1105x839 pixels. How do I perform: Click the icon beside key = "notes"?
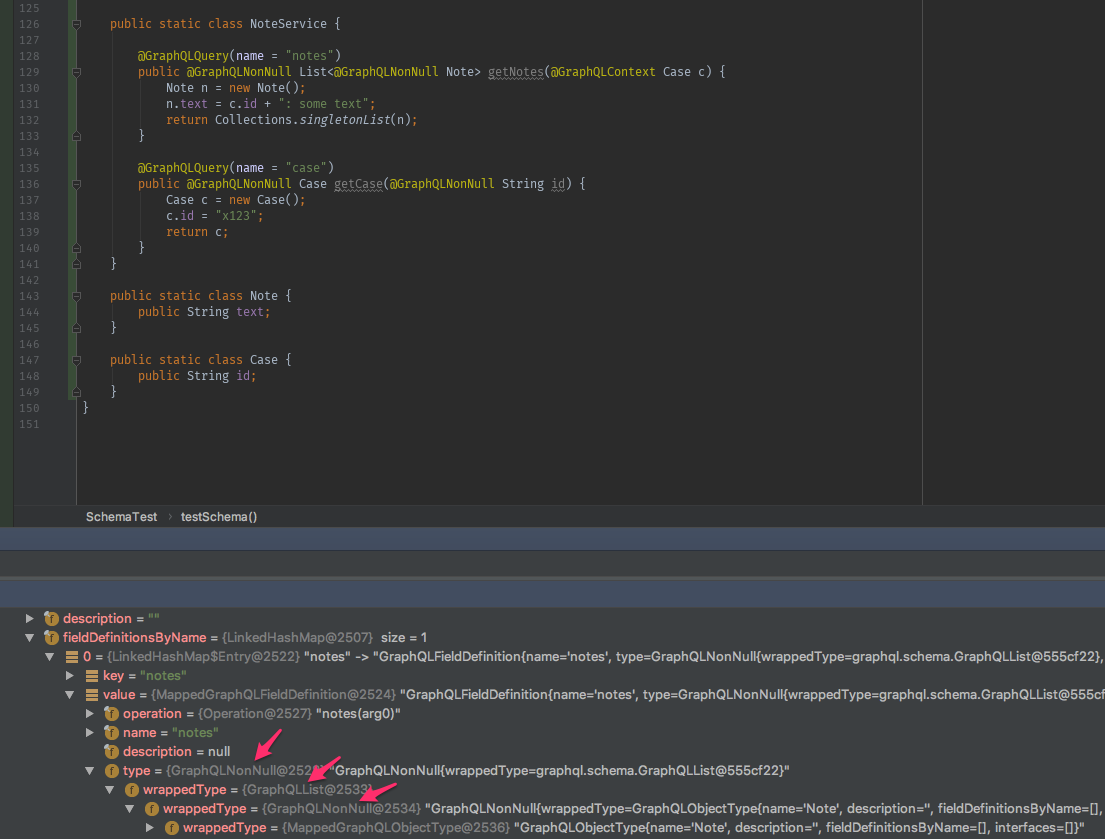(92, 676)
